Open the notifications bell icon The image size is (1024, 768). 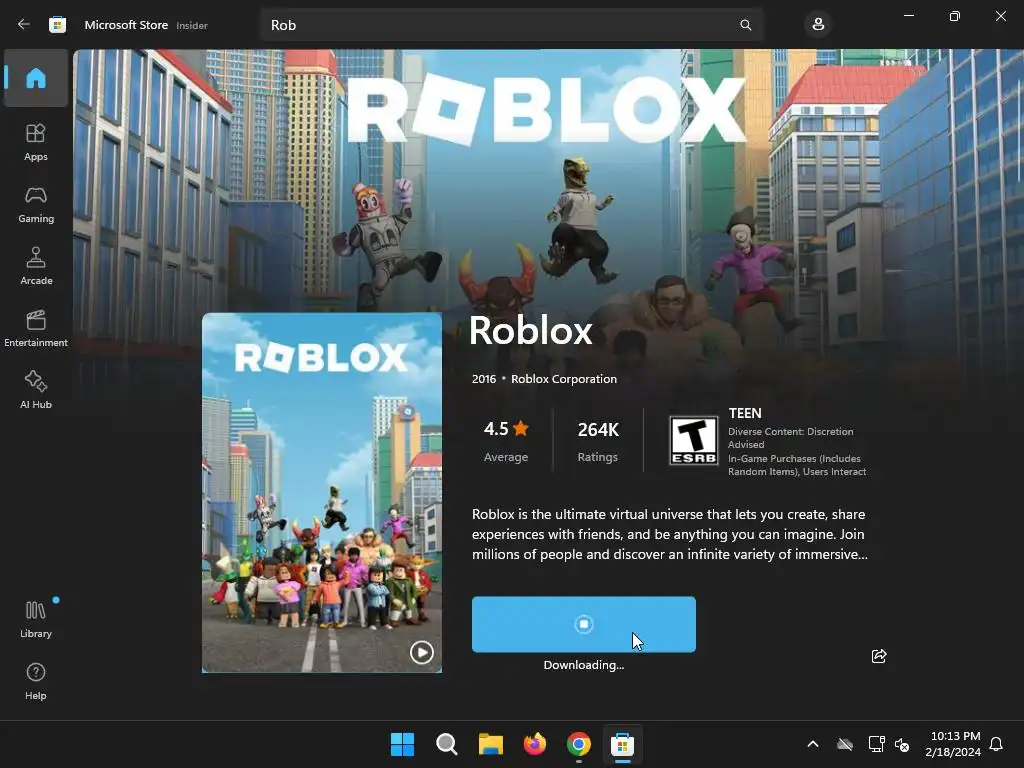(x=996, y=744)
